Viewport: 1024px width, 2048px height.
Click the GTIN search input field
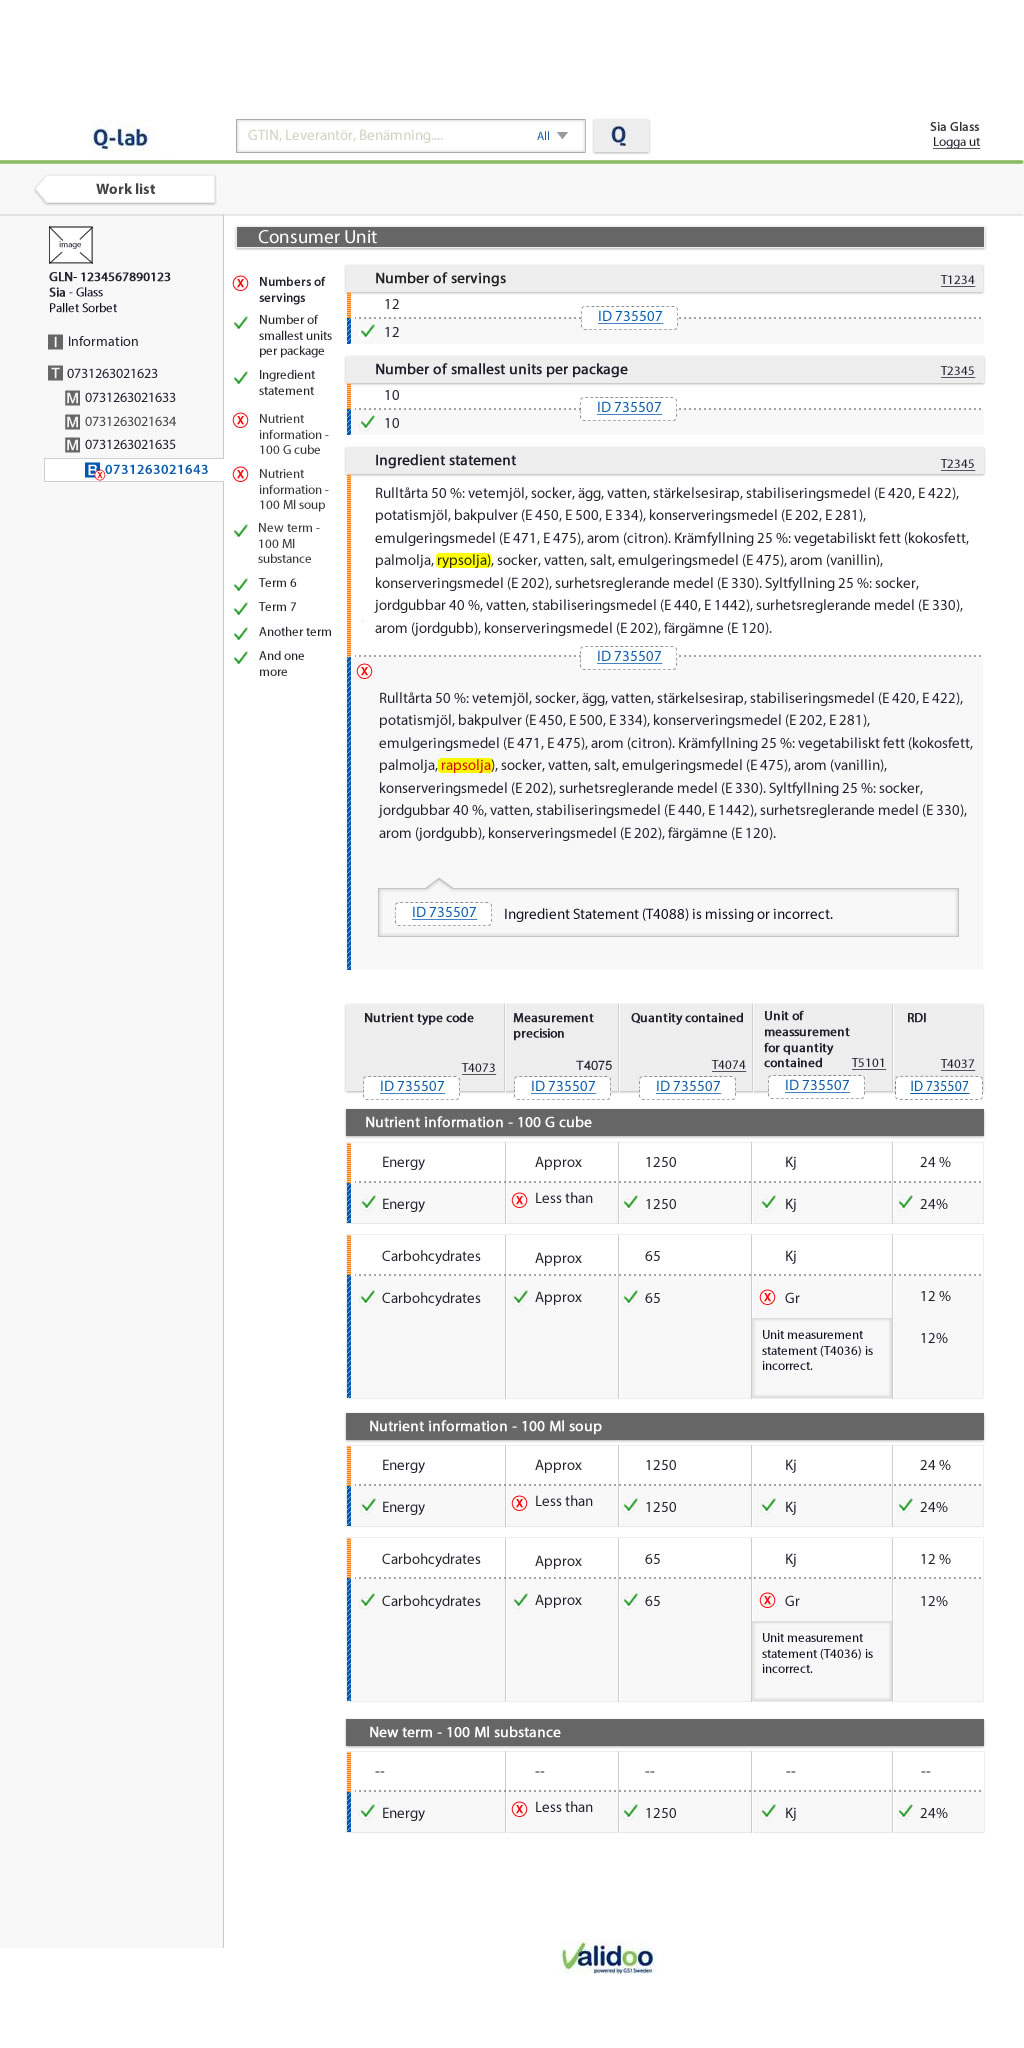coord(385,136)
